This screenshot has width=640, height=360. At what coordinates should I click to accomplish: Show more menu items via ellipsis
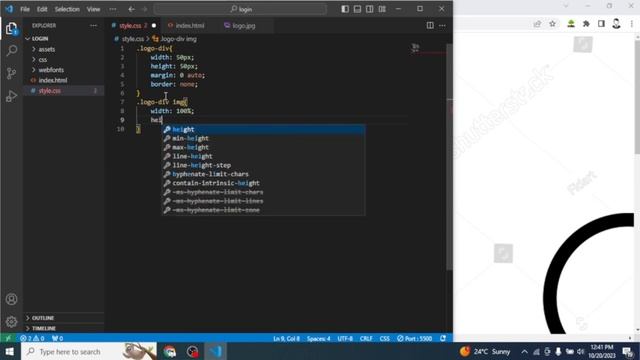coord(113,9)
